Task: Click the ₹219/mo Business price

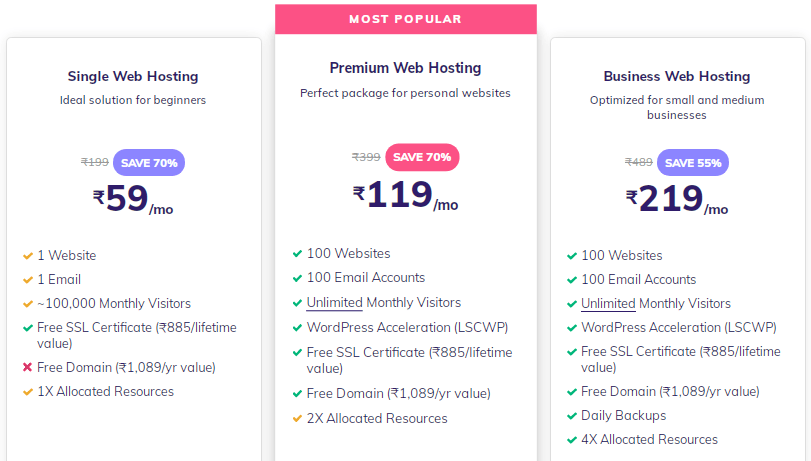Action: (x=677, y=200)
